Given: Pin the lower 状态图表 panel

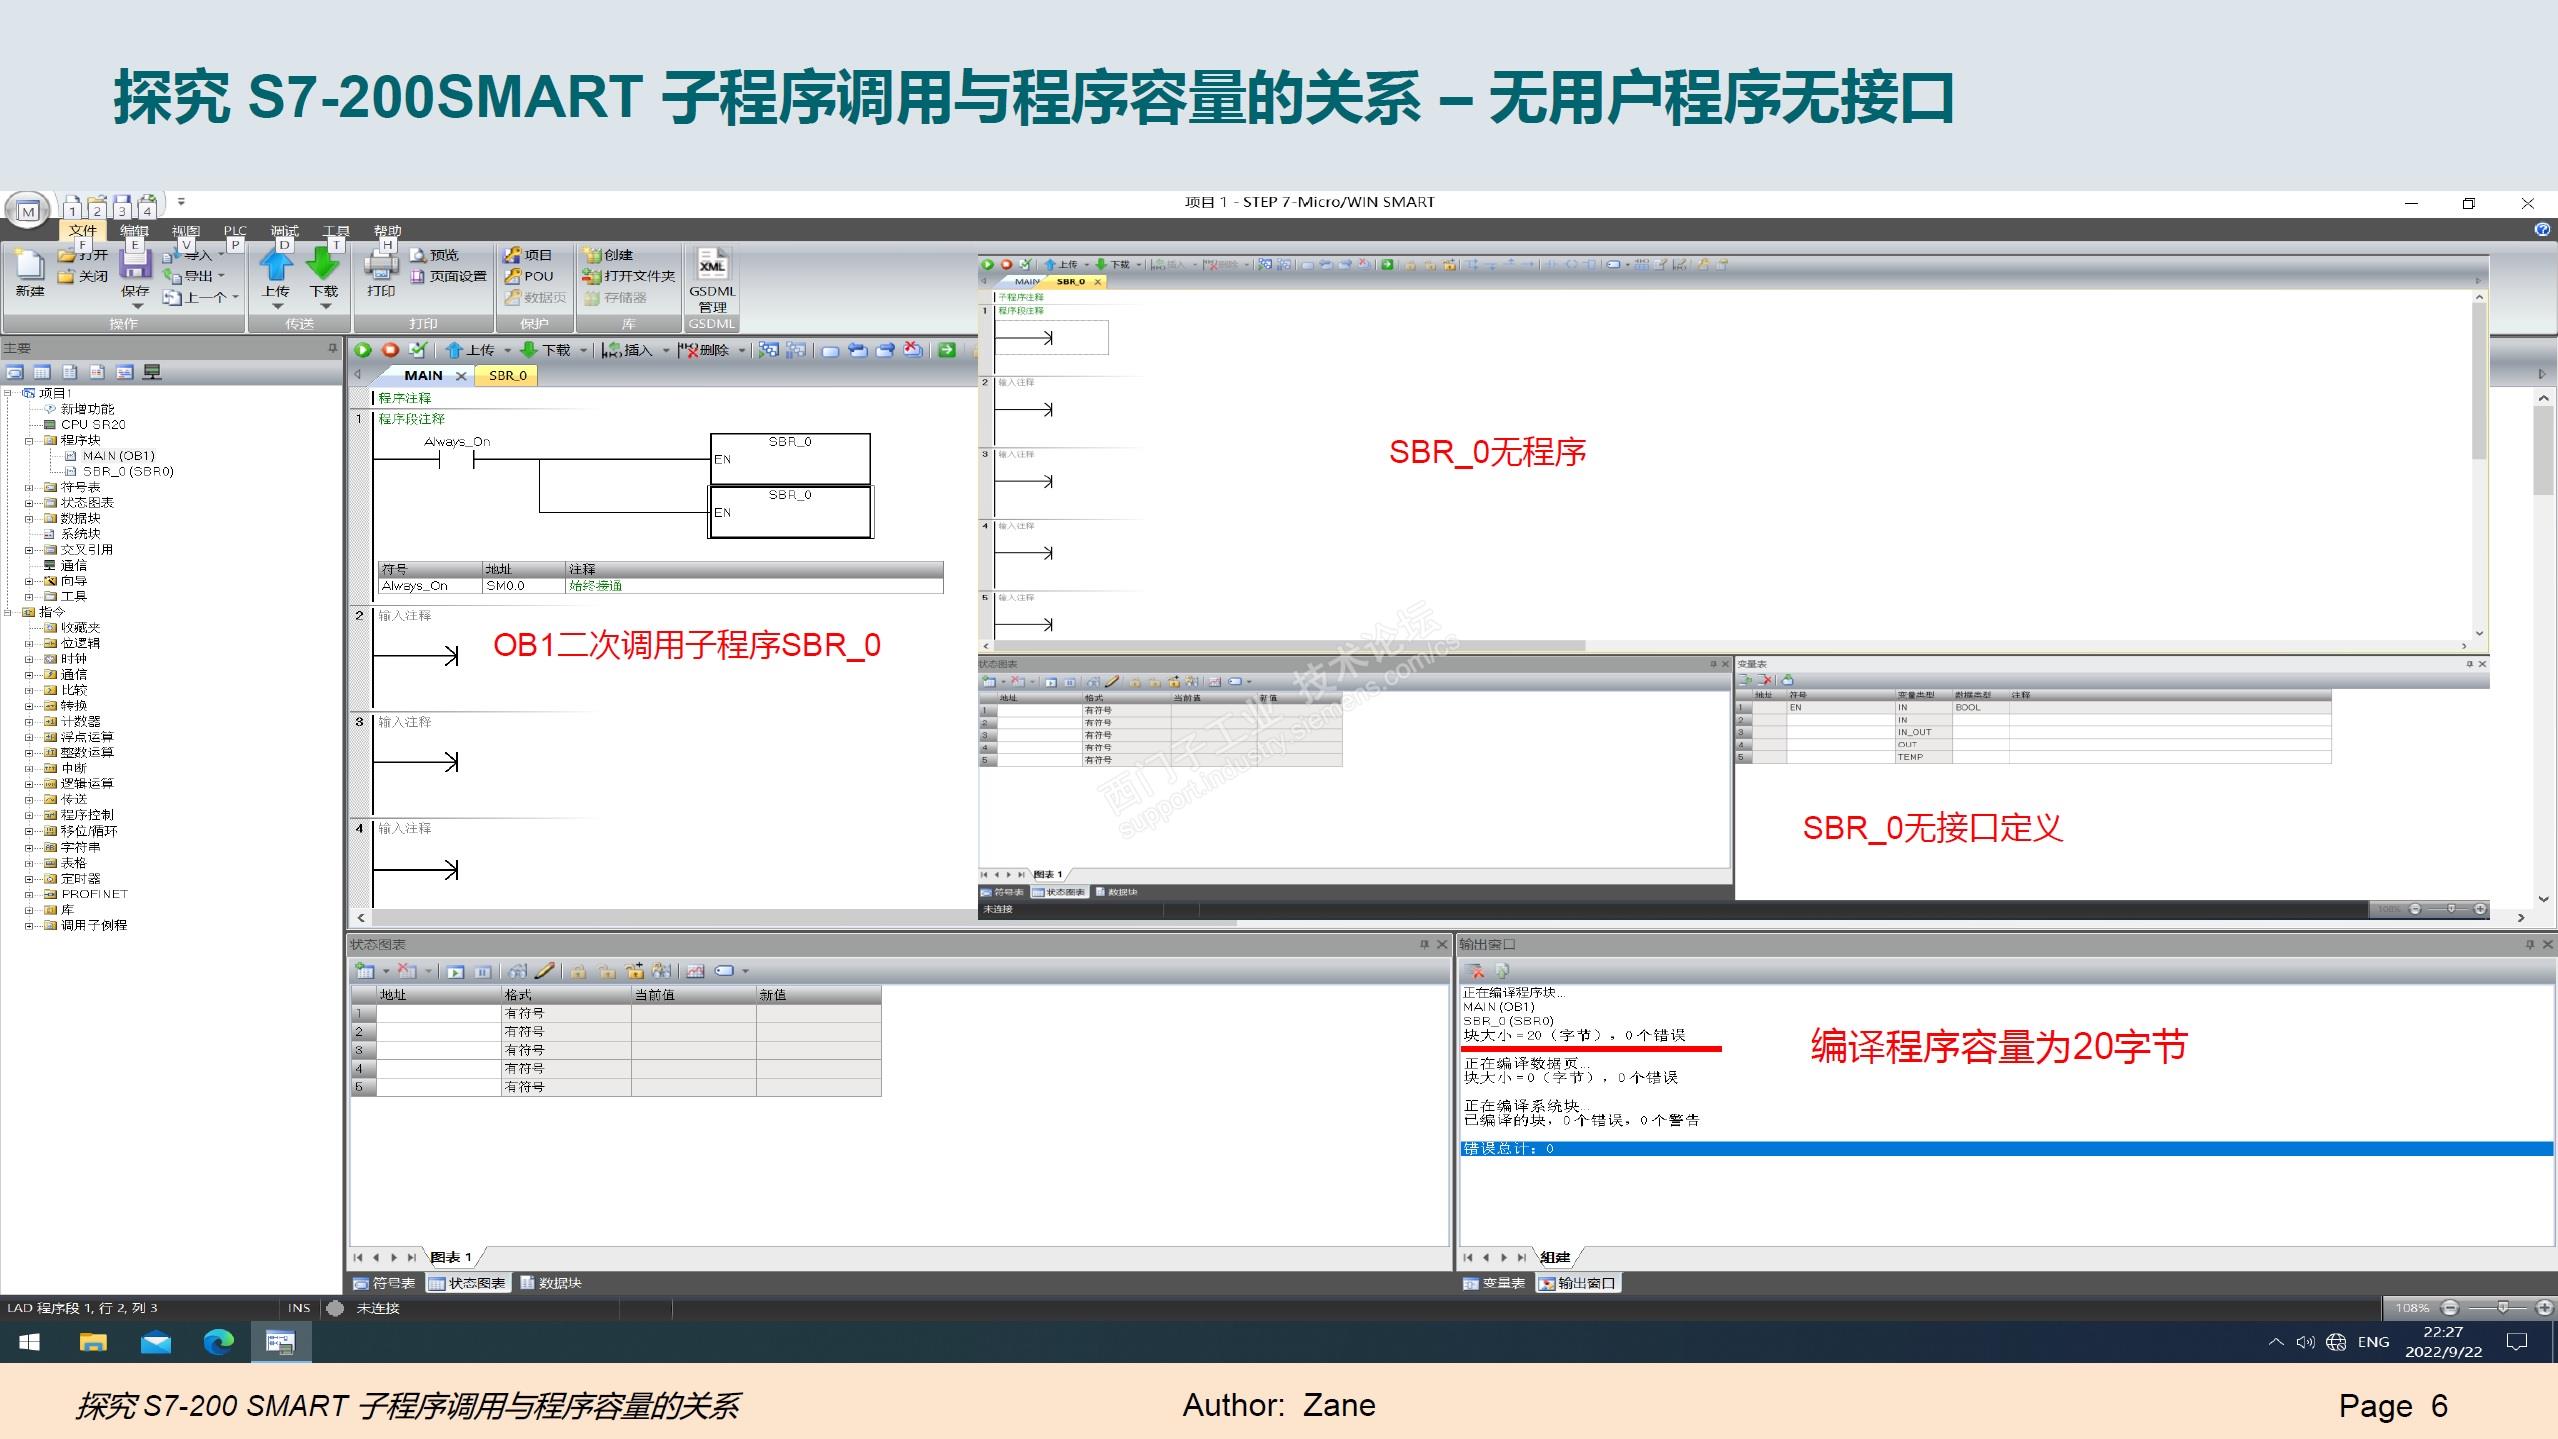Looking at the screenshot, I should [1424, 944].
